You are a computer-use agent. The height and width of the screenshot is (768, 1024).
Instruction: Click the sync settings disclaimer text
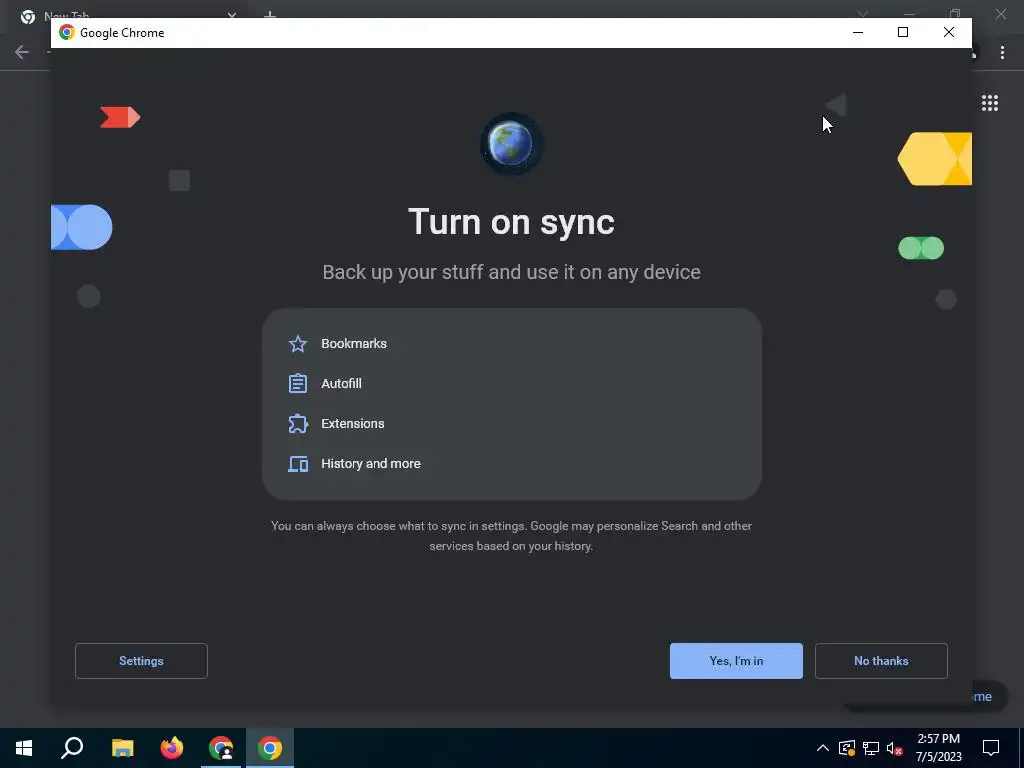[511, 536]
